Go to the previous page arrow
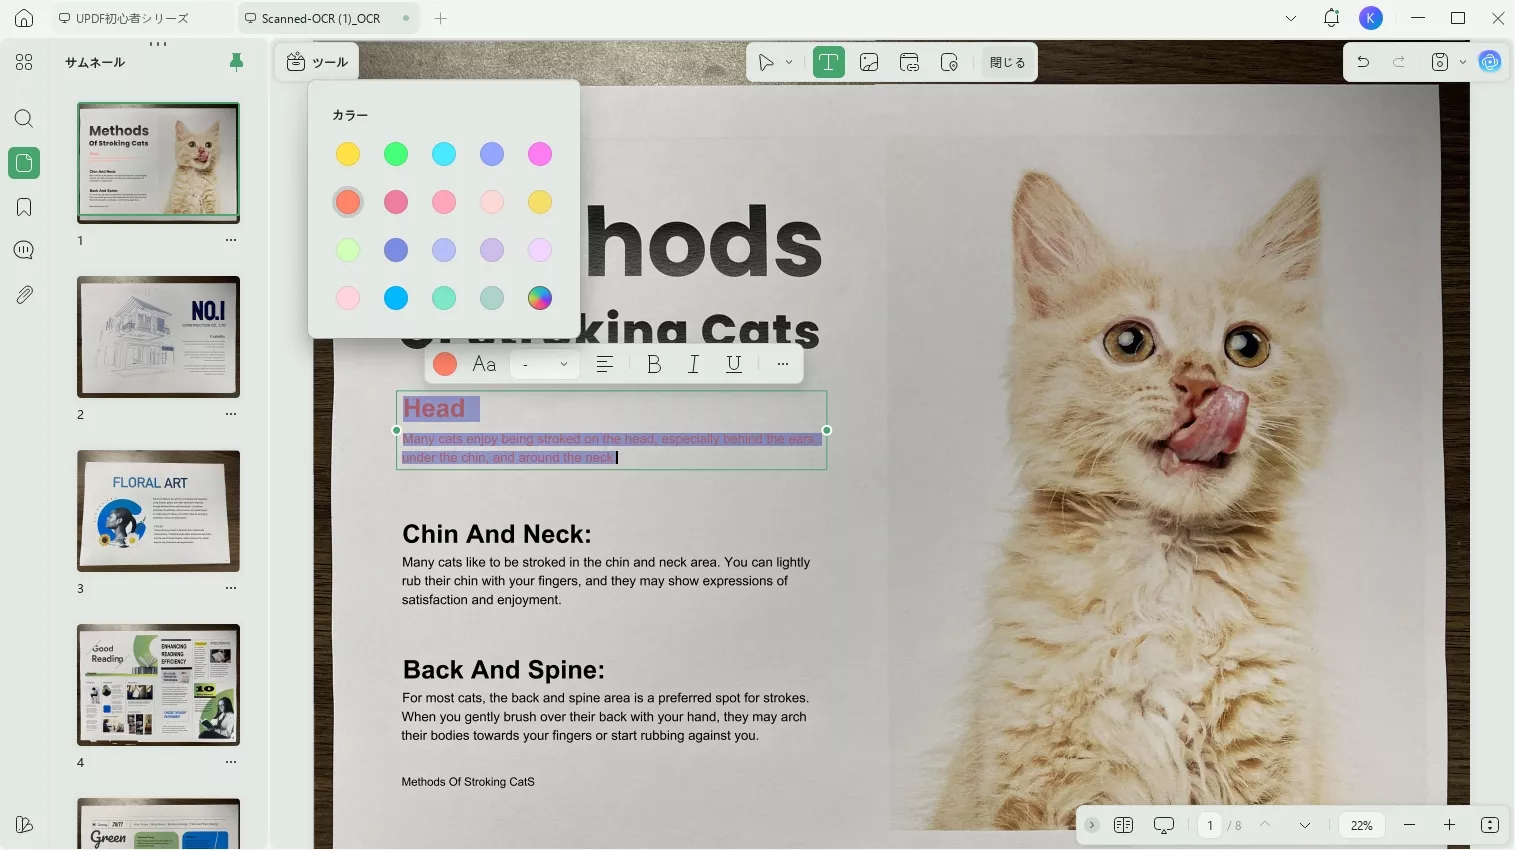This screenshot has width=1515, height=850. (1265, 825)
